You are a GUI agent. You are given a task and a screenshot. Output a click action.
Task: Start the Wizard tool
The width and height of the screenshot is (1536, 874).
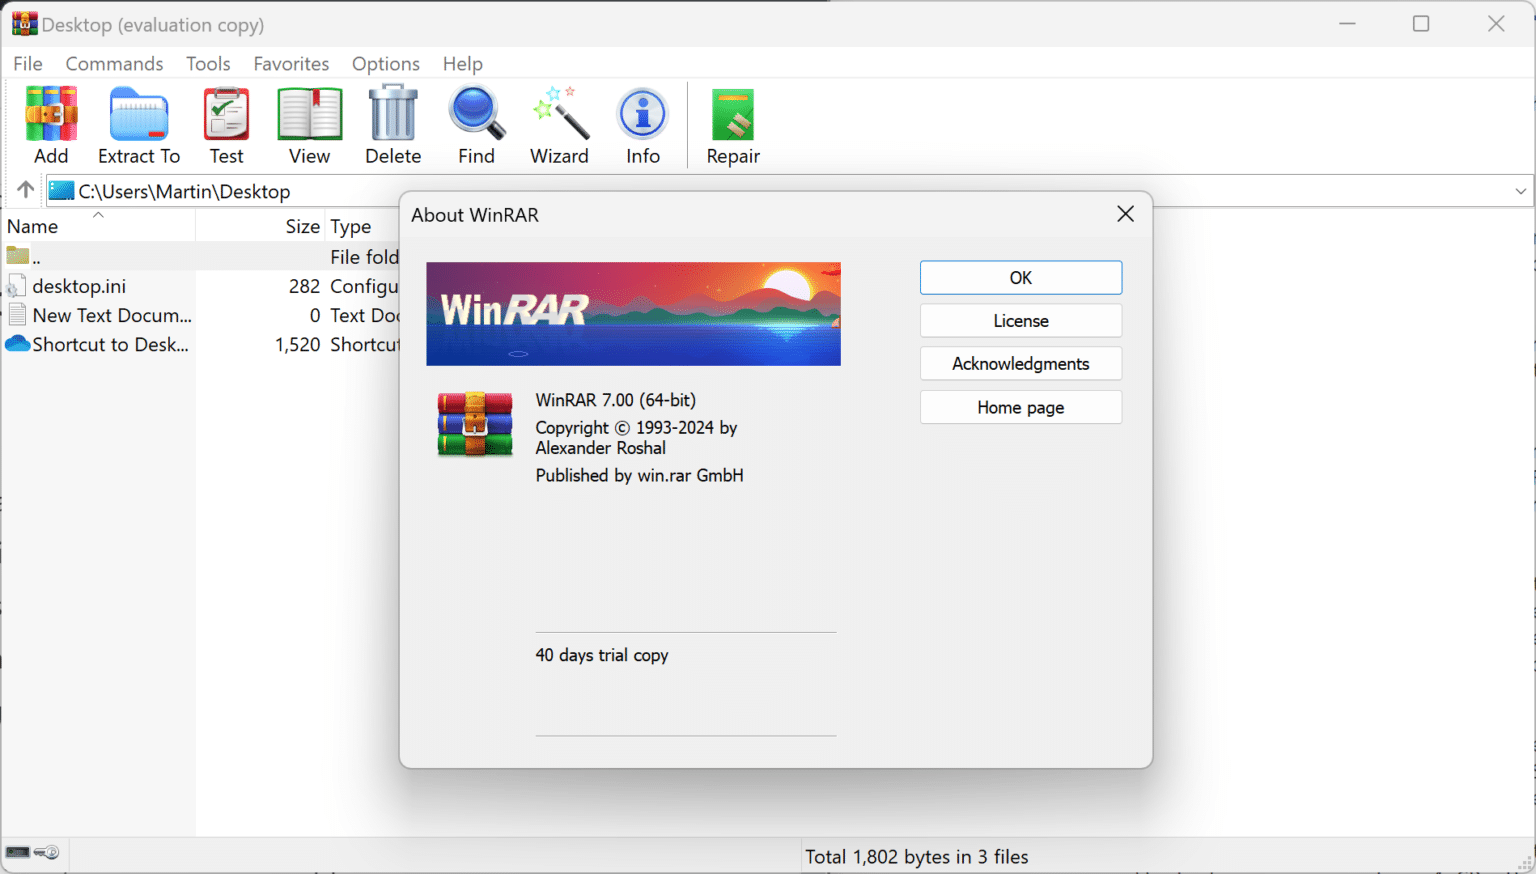[x=558, y=120]
